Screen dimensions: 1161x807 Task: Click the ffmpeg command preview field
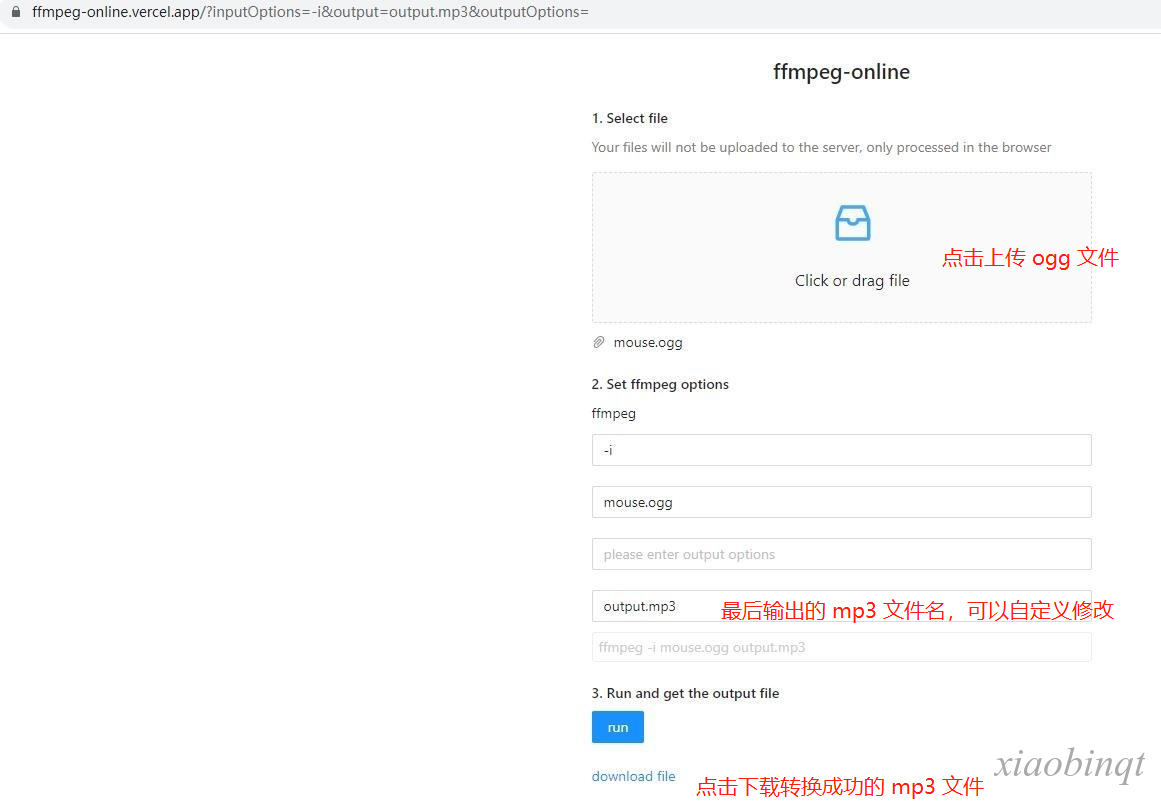point(841,647)
